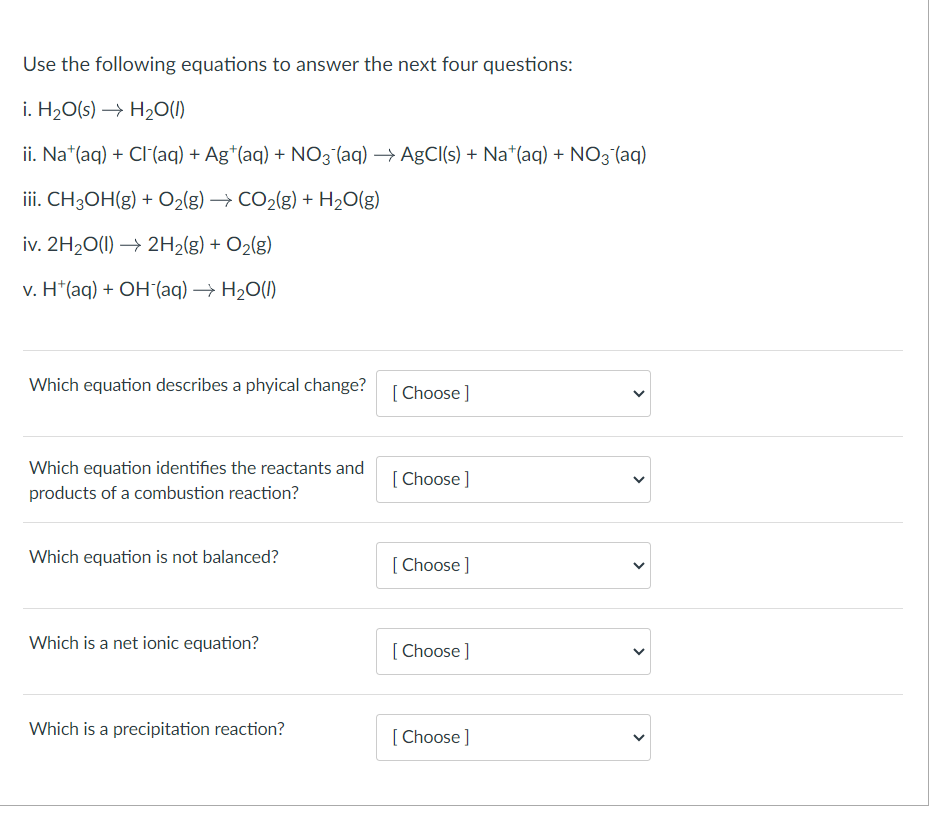
Task: Select the question 'Which equation describes a phyical change?'
Action: 196,385
